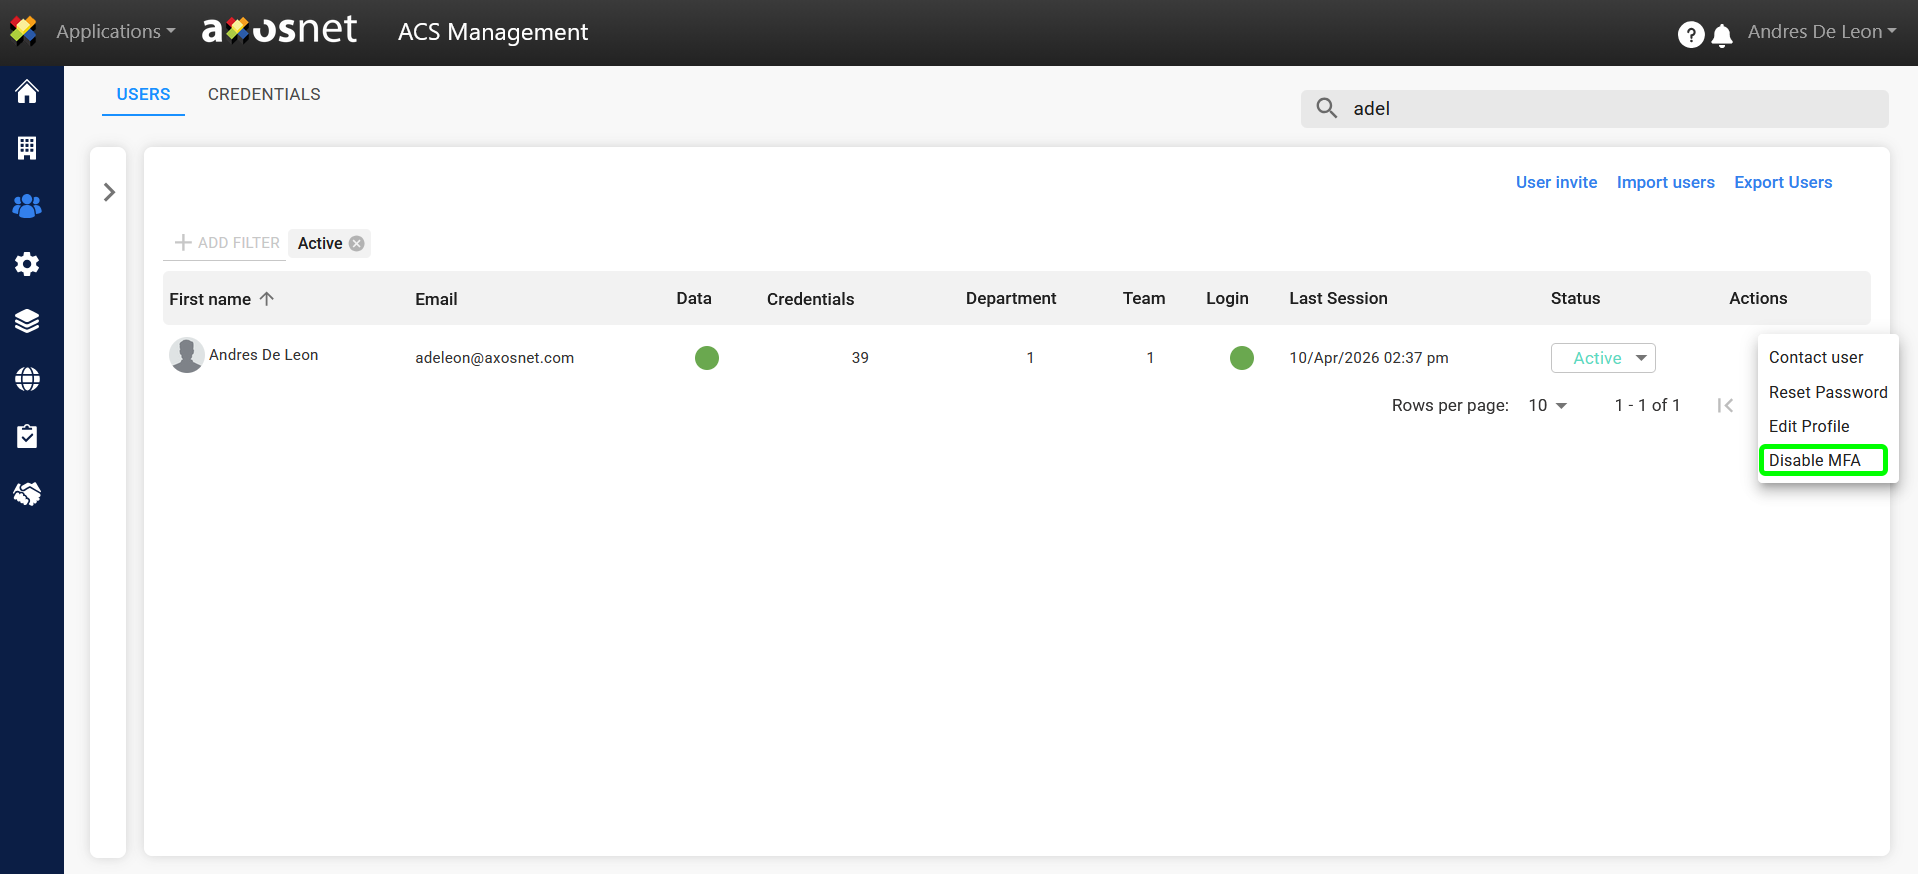Click the help question mark icon
The height and width of the screenshot is (874, 1918).
coord(1690,35)
